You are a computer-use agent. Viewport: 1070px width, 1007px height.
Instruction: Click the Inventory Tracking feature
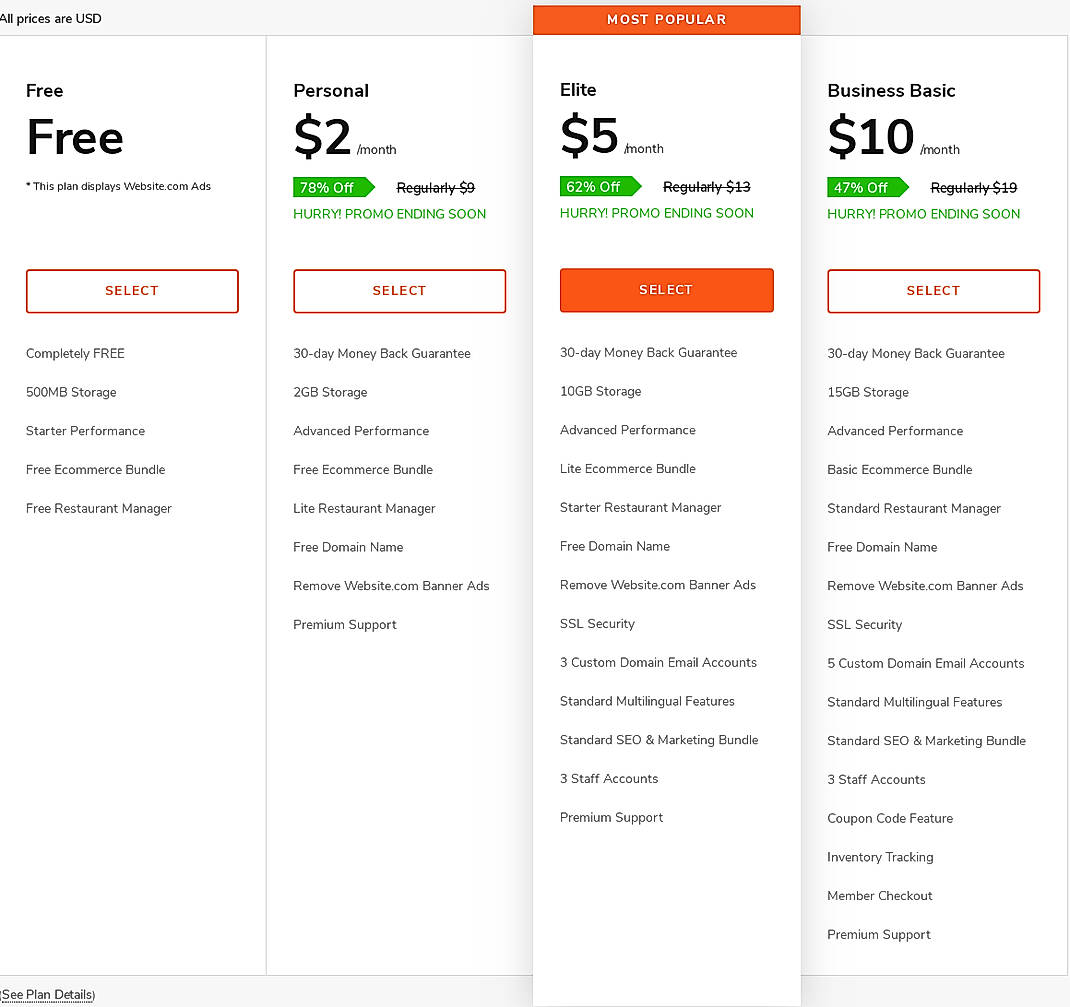(x=880, y=857)
